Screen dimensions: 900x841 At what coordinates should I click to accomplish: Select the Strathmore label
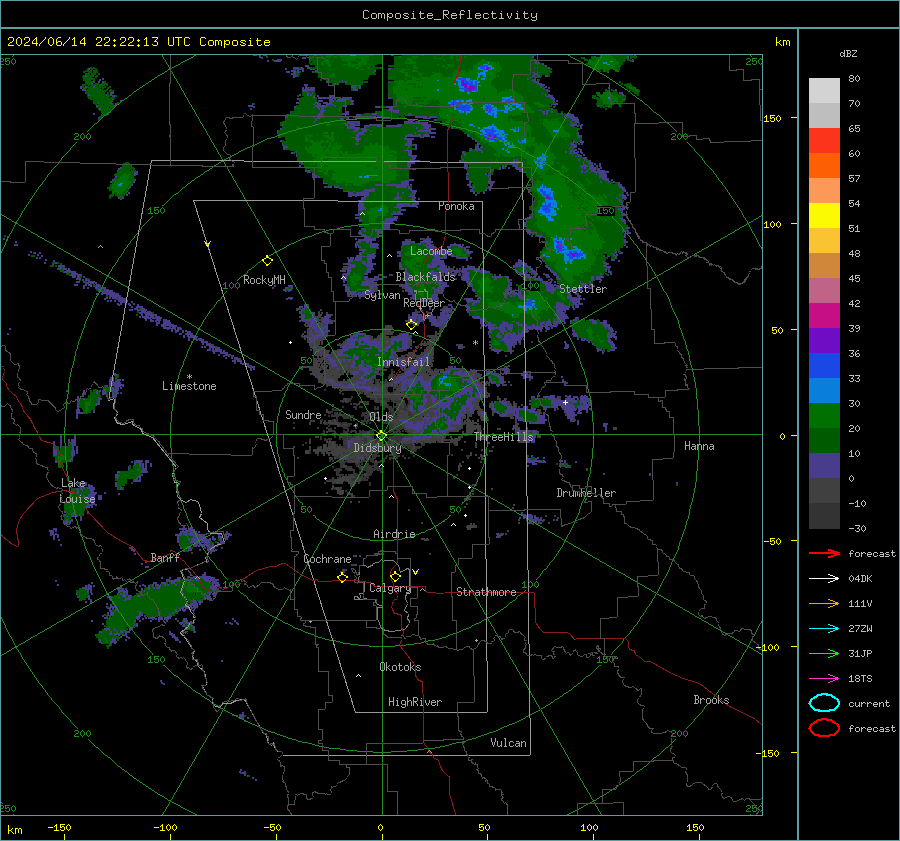[486, 592]
